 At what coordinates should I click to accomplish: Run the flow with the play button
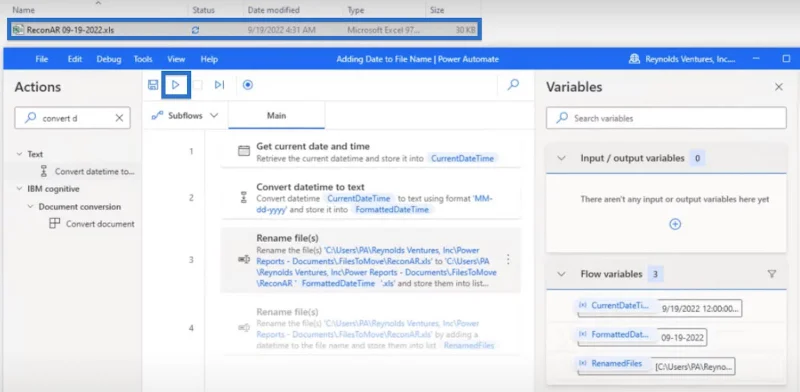point(176,85)
